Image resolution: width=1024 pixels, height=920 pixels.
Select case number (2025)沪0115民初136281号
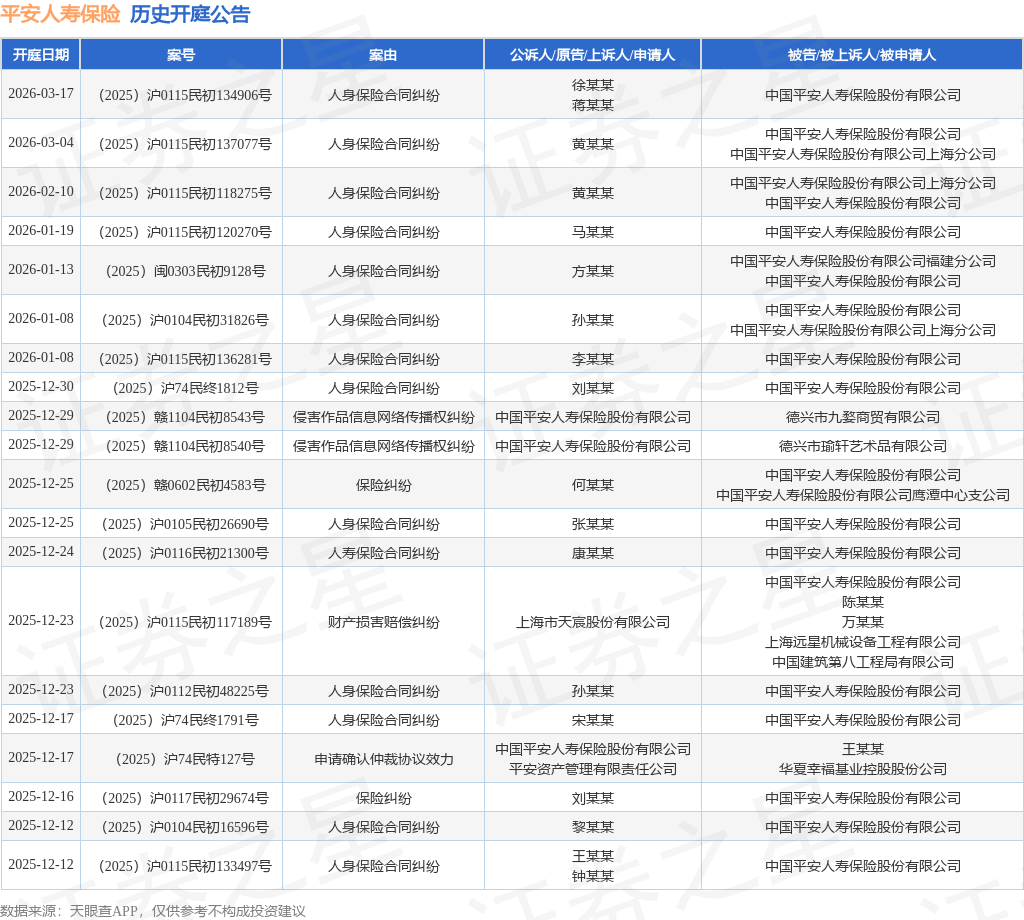click(x=185, y=359)
